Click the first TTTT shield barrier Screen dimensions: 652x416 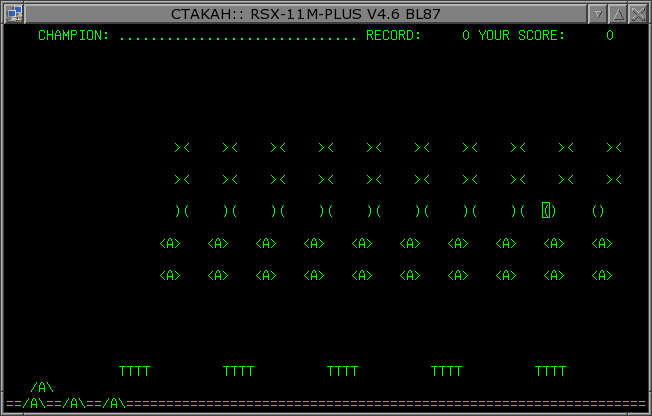134,371
